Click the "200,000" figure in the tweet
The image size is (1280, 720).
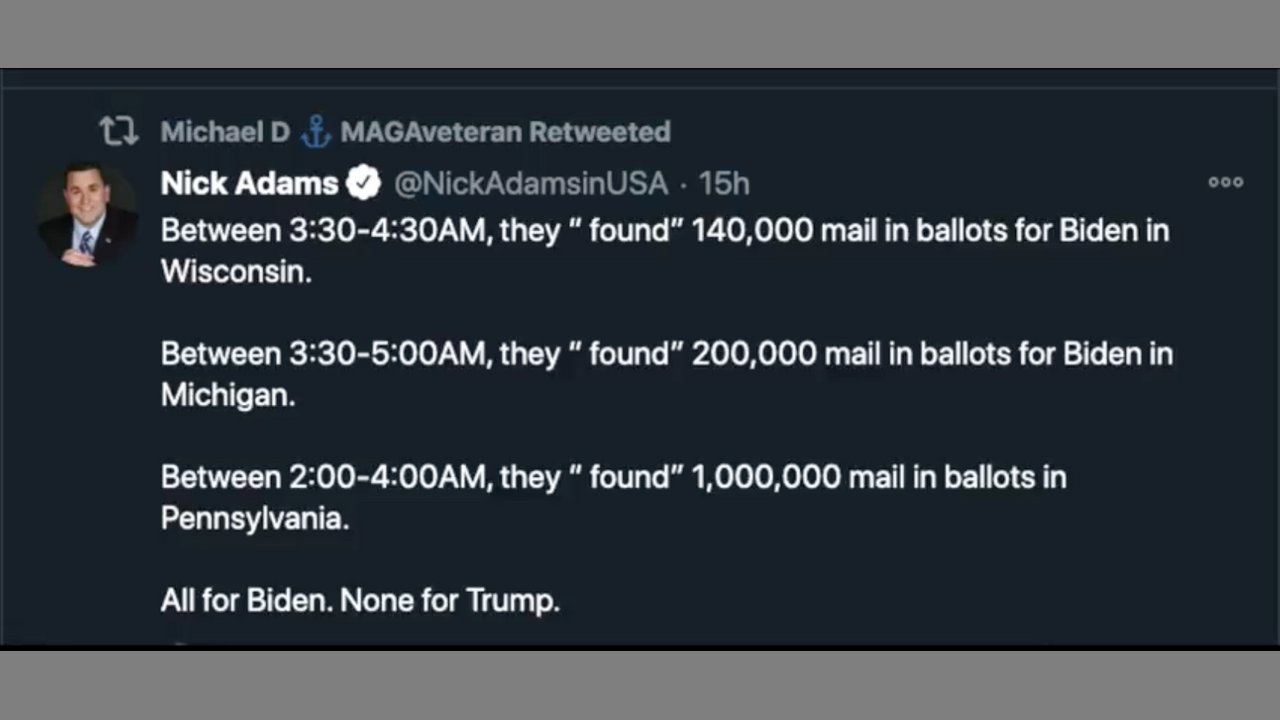753,354
